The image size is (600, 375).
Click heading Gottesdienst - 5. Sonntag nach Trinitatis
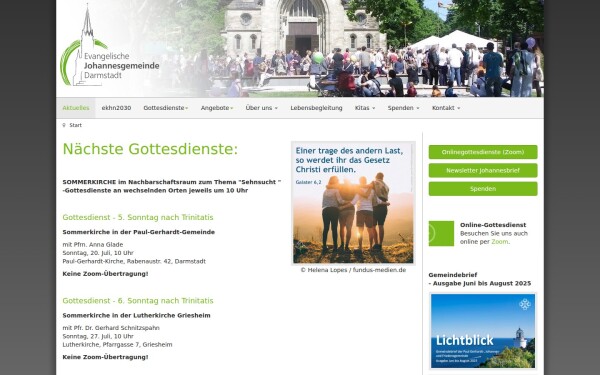point(138,217)
